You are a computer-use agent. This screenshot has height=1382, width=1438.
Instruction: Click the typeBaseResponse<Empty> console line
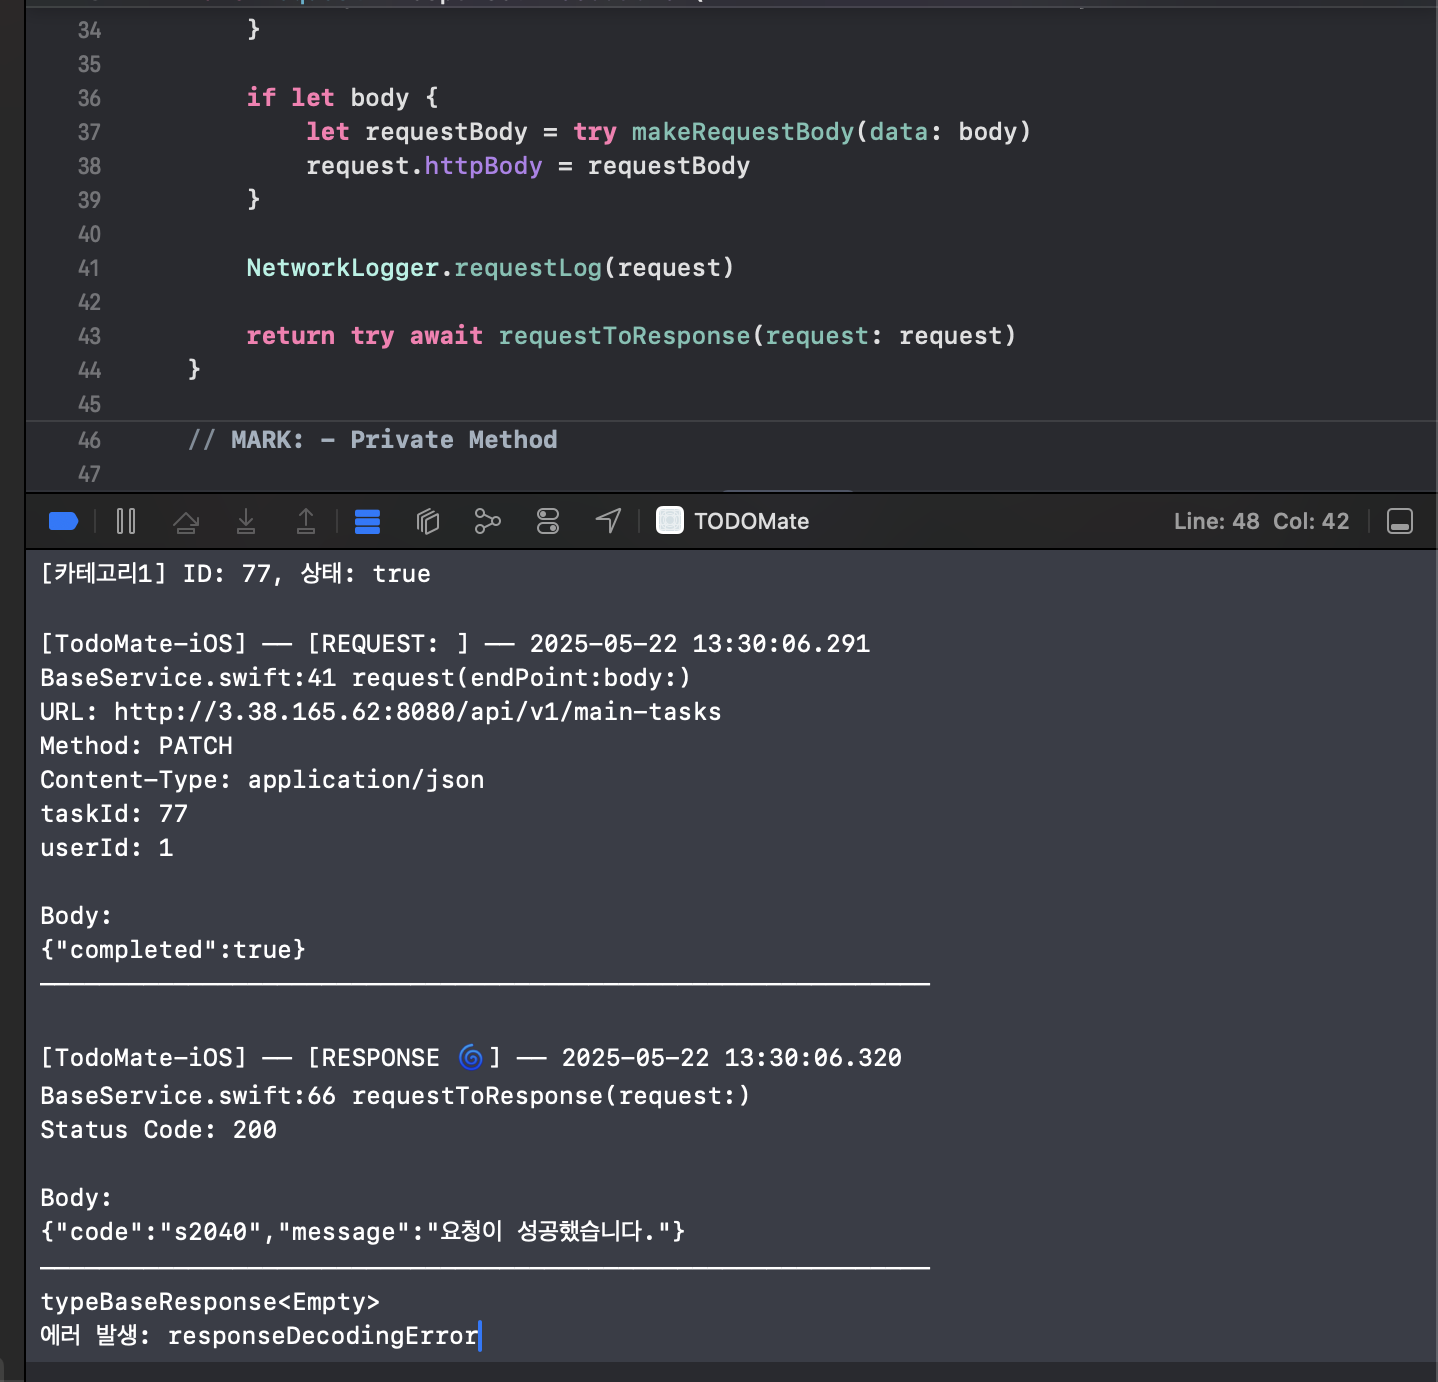(210, 1302)
